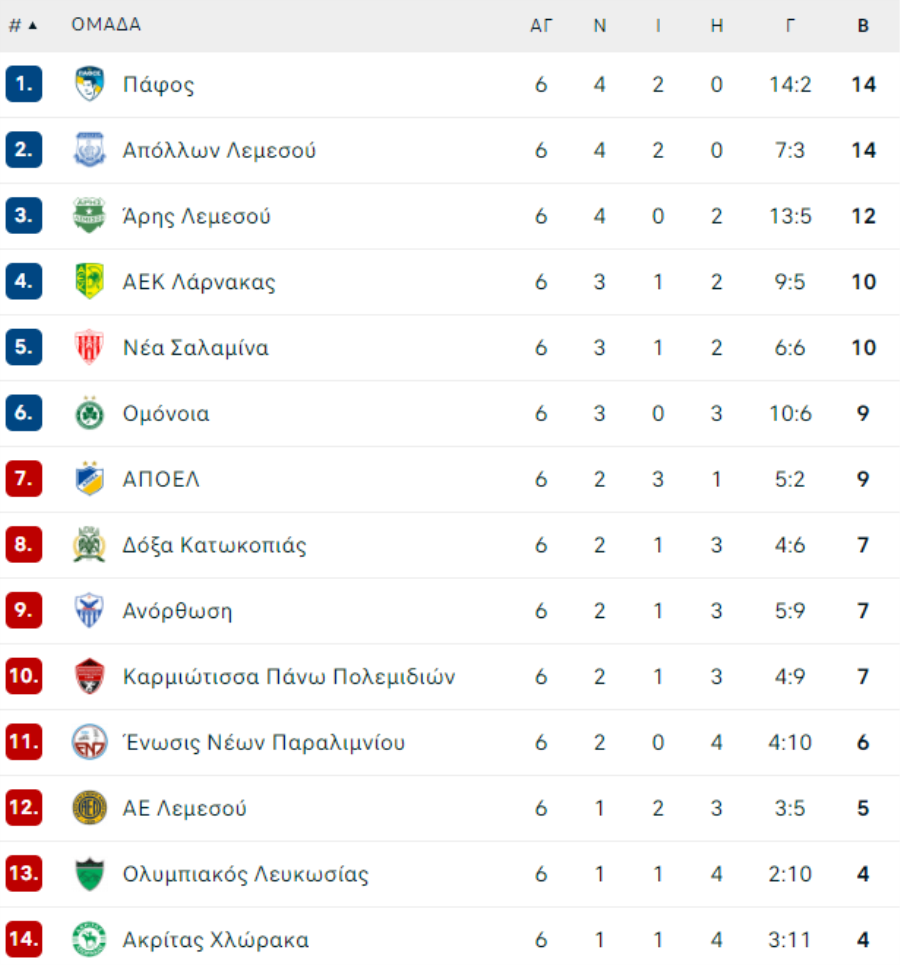This screenshot has height=965, width=900.
Task: Click the Απόλλων Λεμεσού club logo
Action: coord(89,150)
